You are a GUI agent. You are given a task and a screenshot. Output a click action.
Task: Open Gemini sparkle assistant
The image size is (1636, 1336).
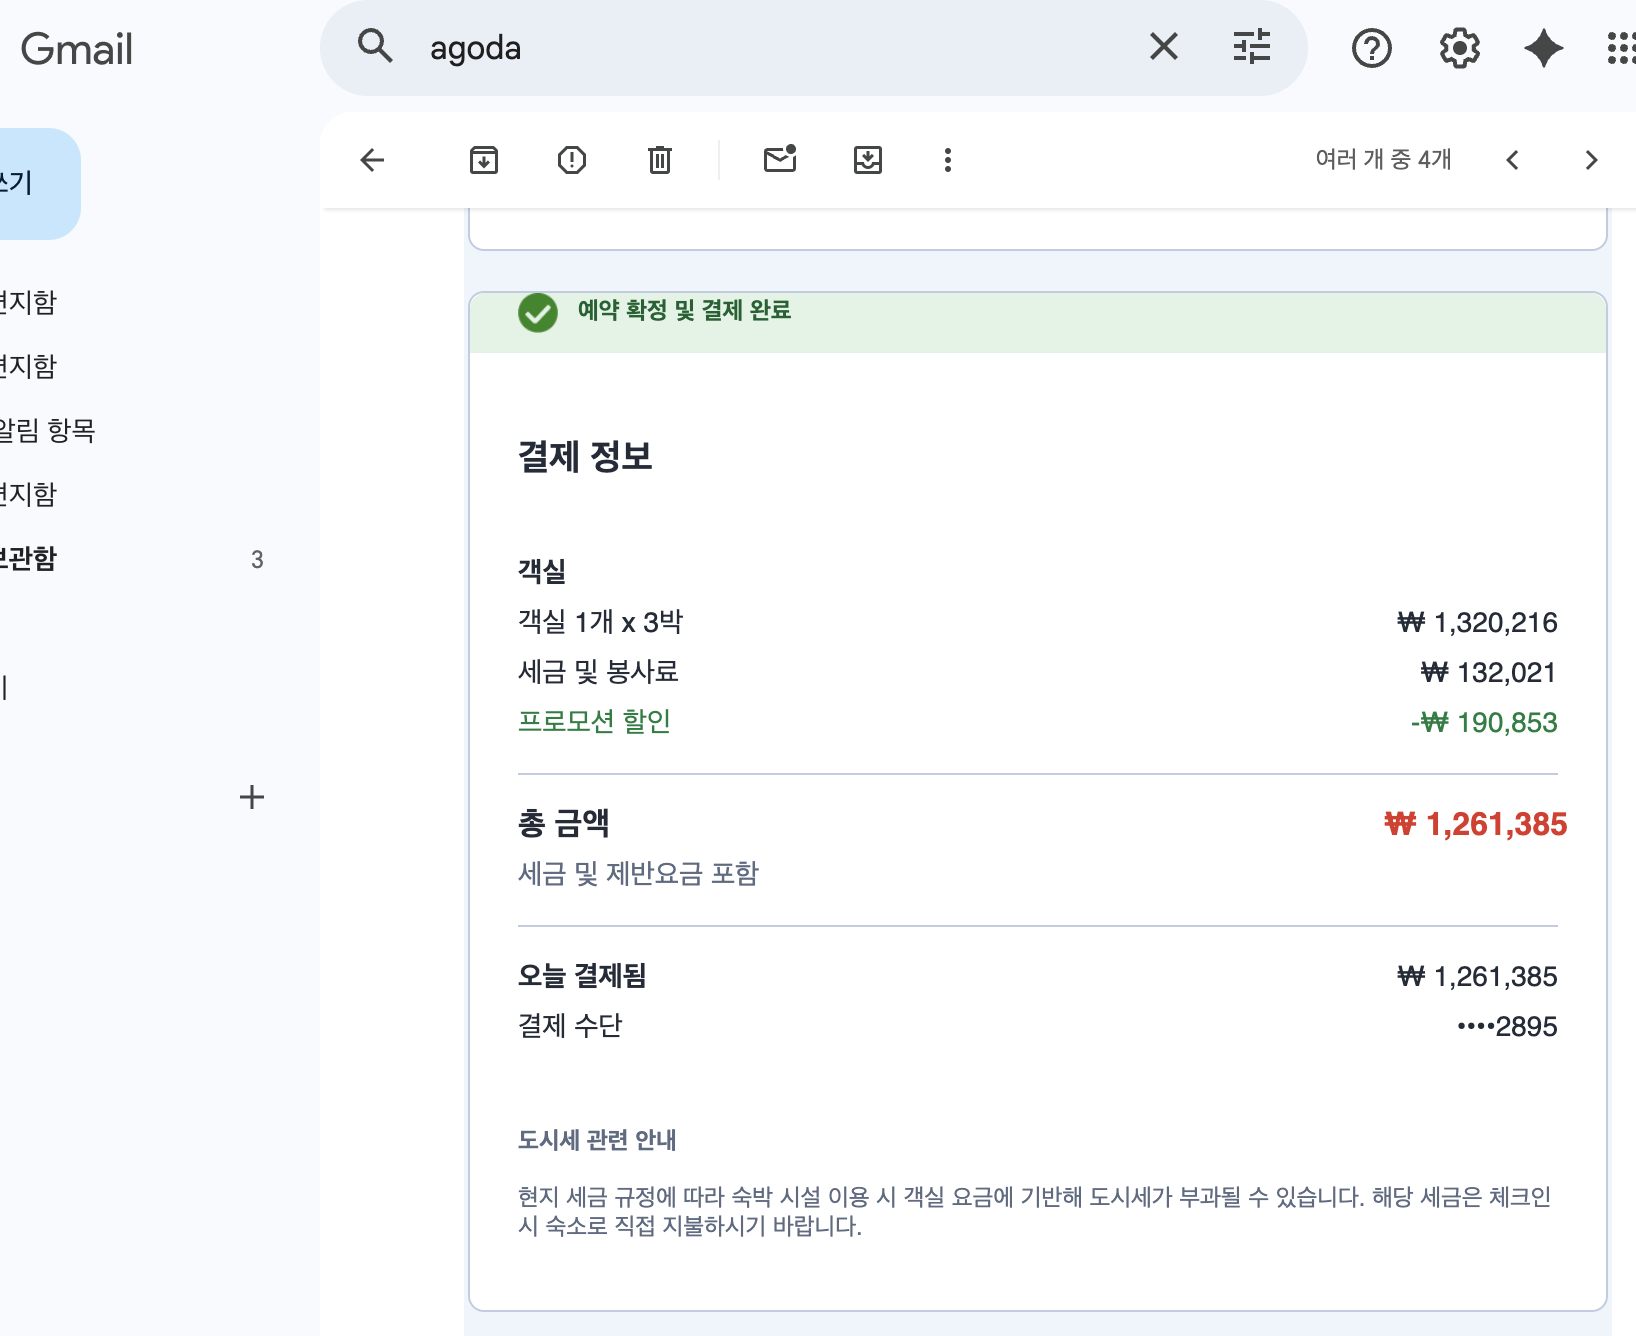click(1544, 48)
